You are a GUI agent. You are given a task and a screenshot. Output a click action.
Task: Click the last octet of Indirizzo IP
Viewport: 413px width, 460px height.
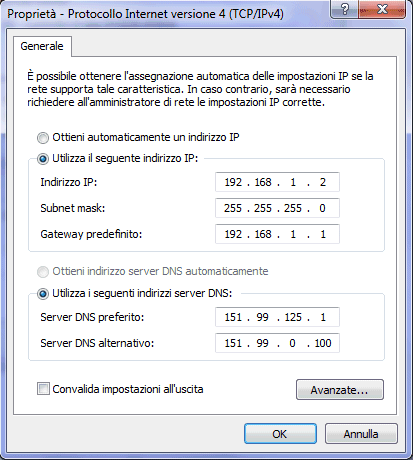(x=323, y=182)
